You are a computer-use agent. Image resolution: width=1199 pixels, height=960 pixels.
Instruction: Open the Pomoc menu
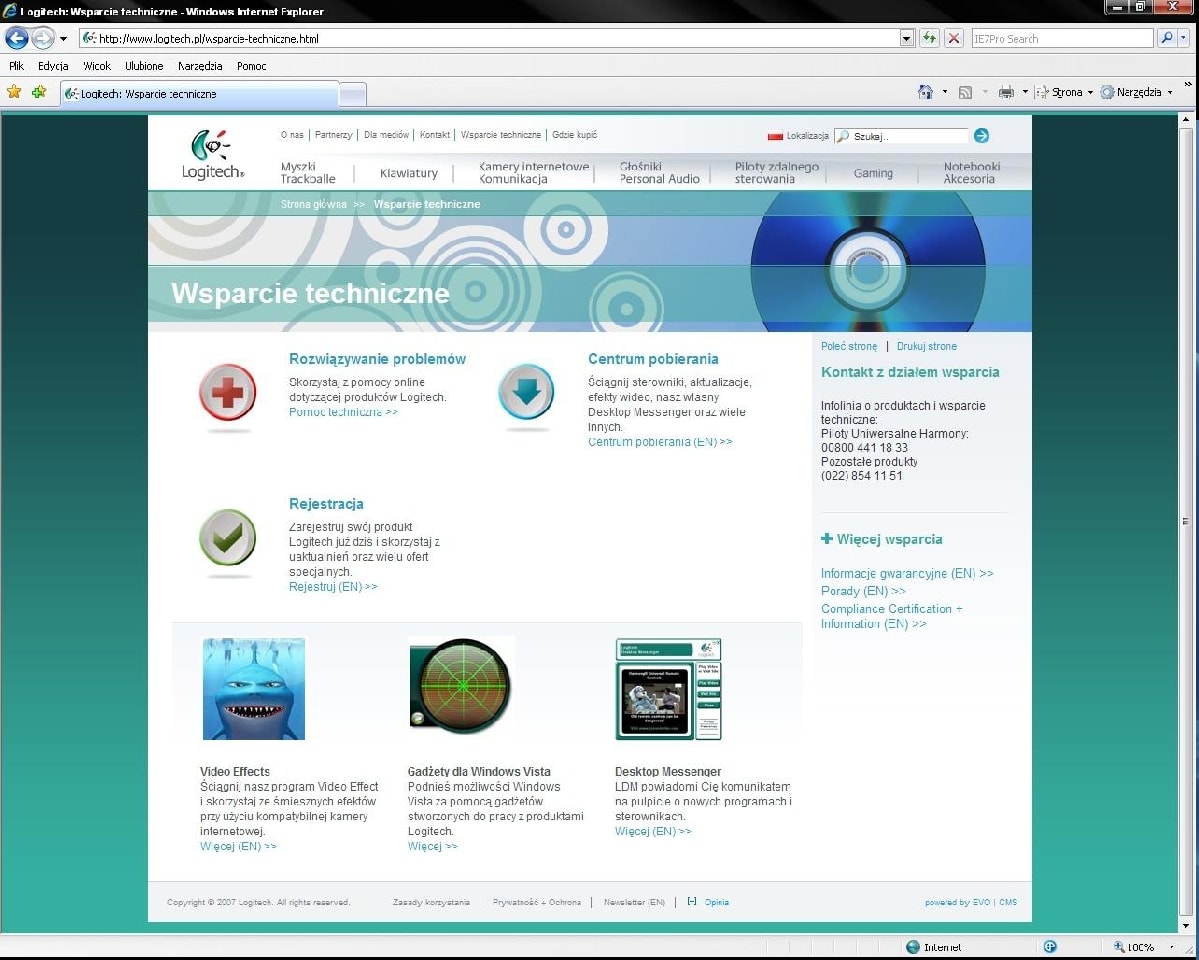[252, 66]
